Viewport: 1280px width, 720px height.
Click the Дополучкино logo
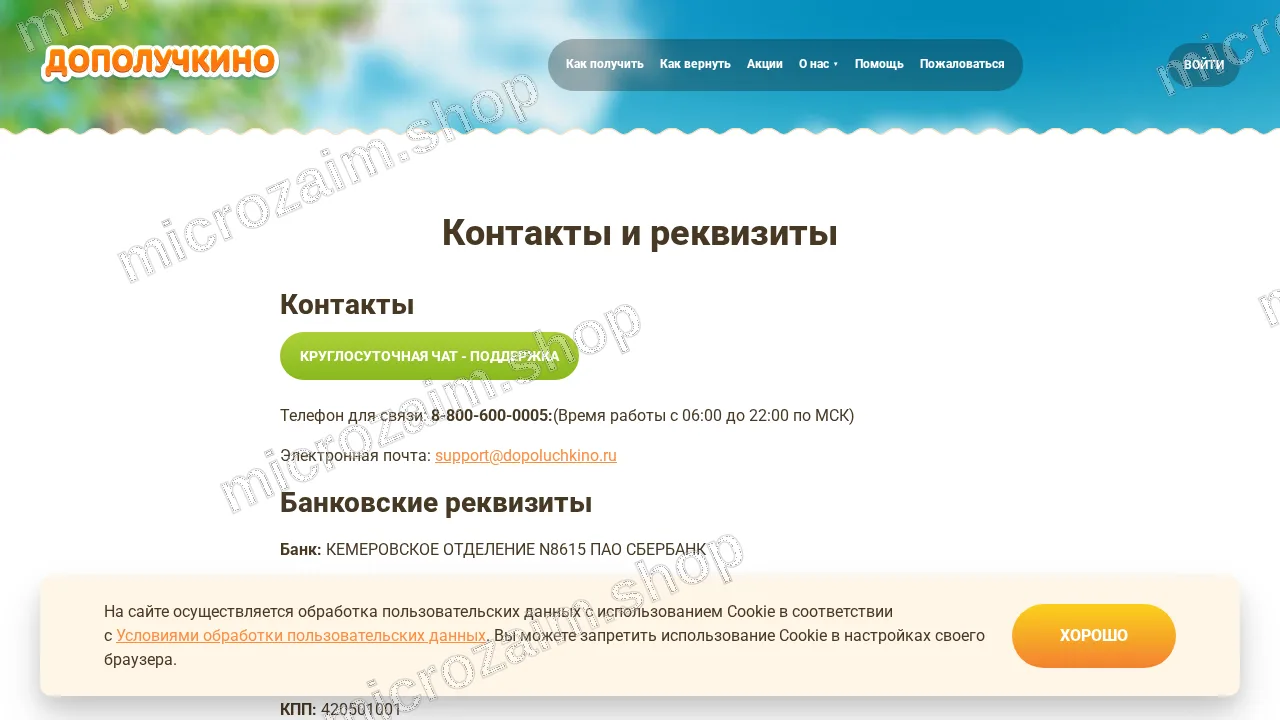160,62
